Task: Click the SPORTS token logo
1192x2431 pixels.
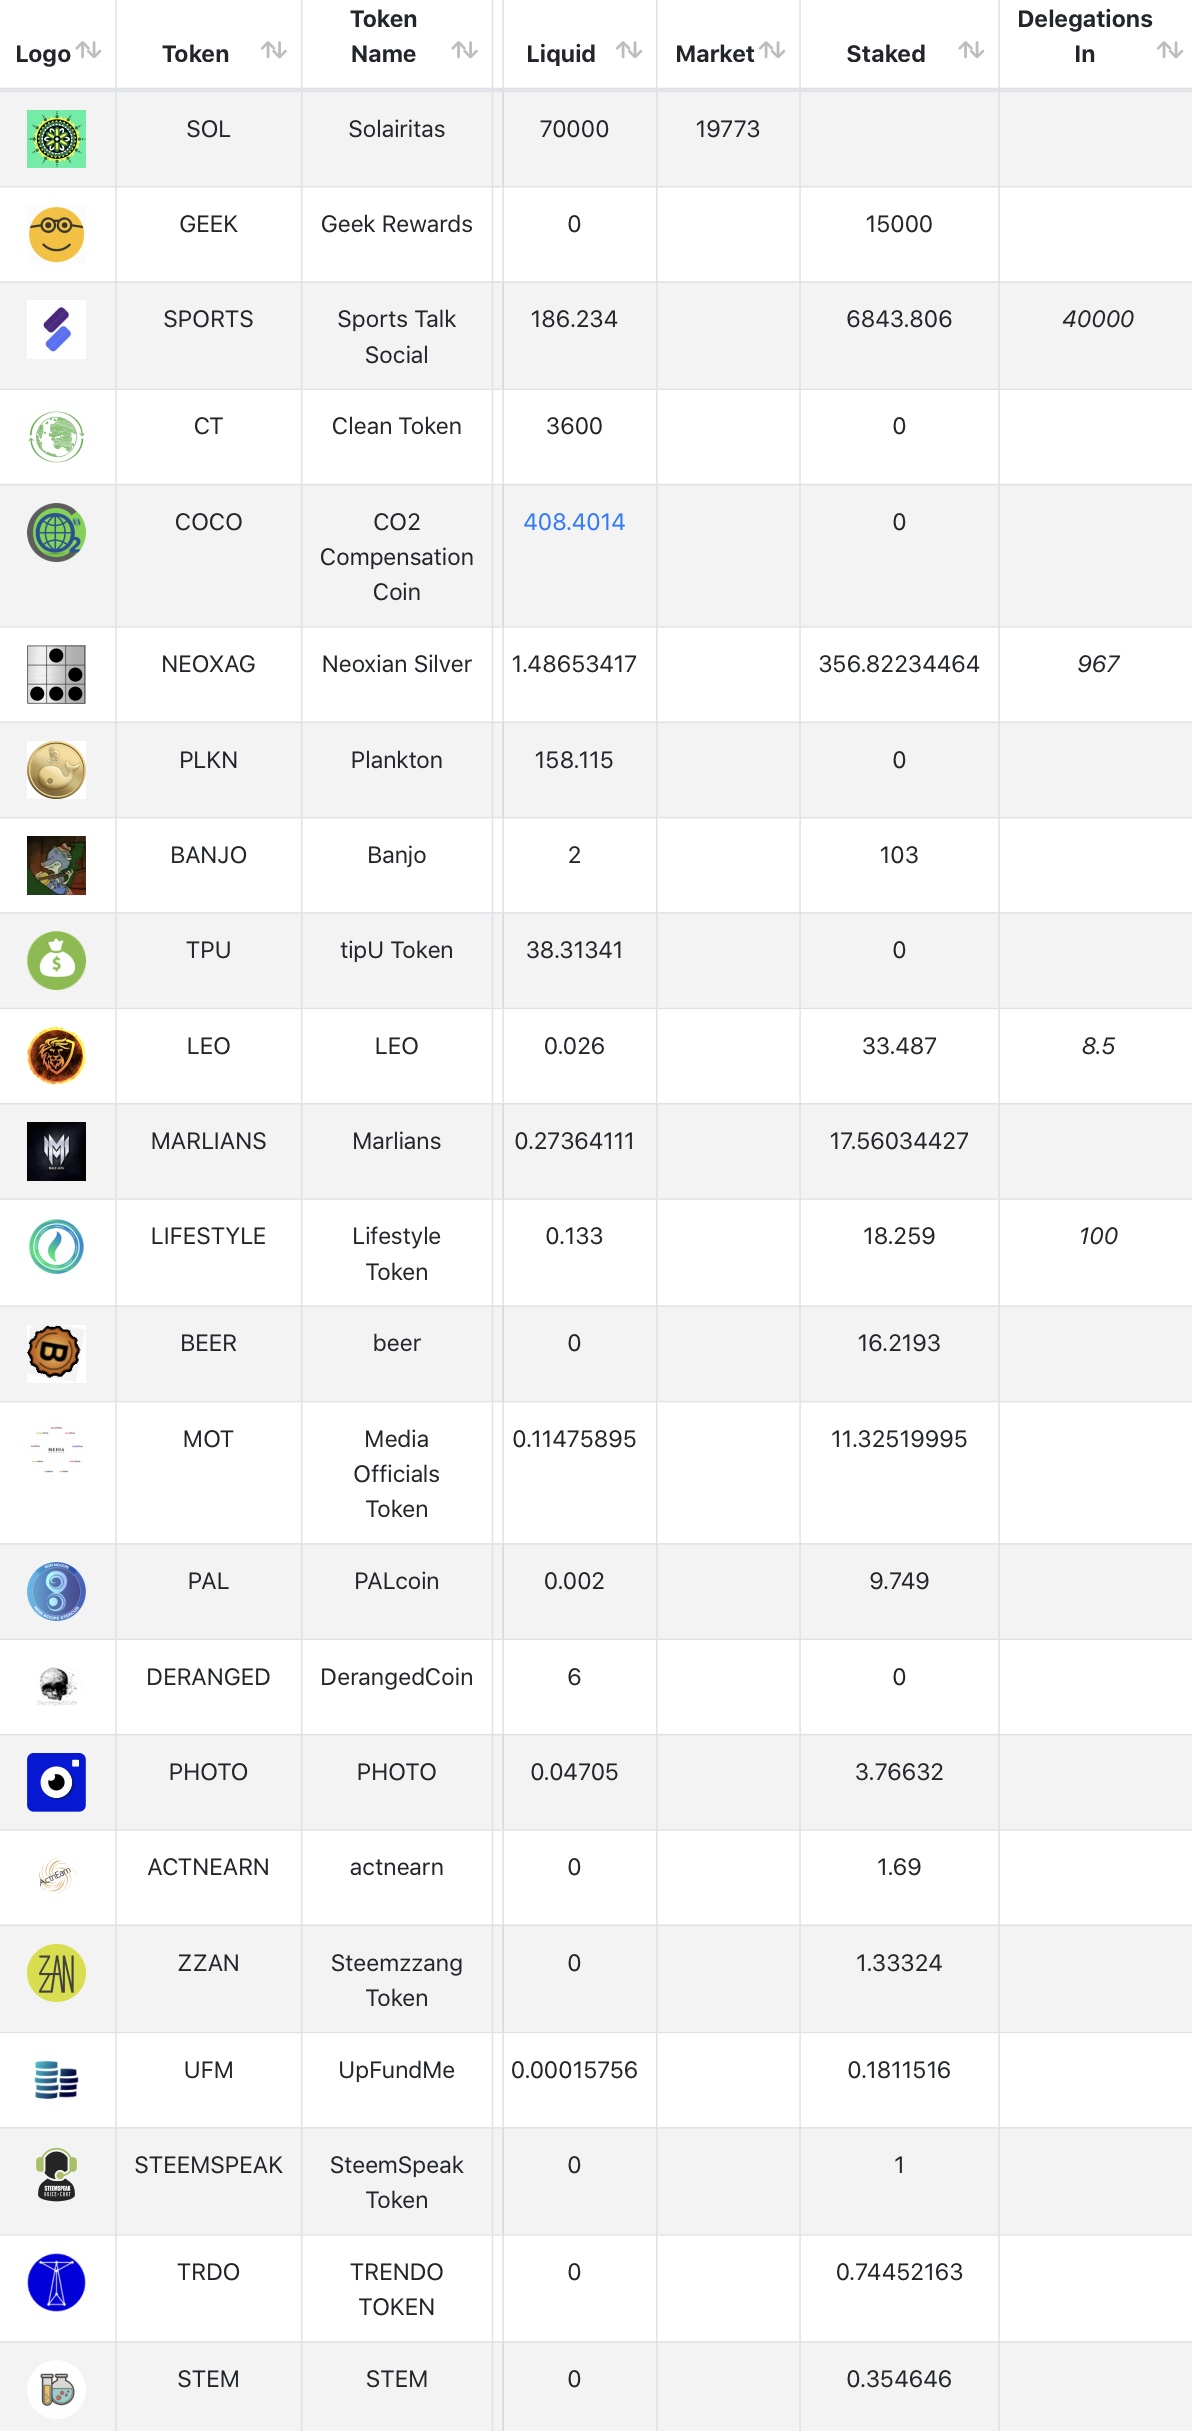Action: pos(56,329)
